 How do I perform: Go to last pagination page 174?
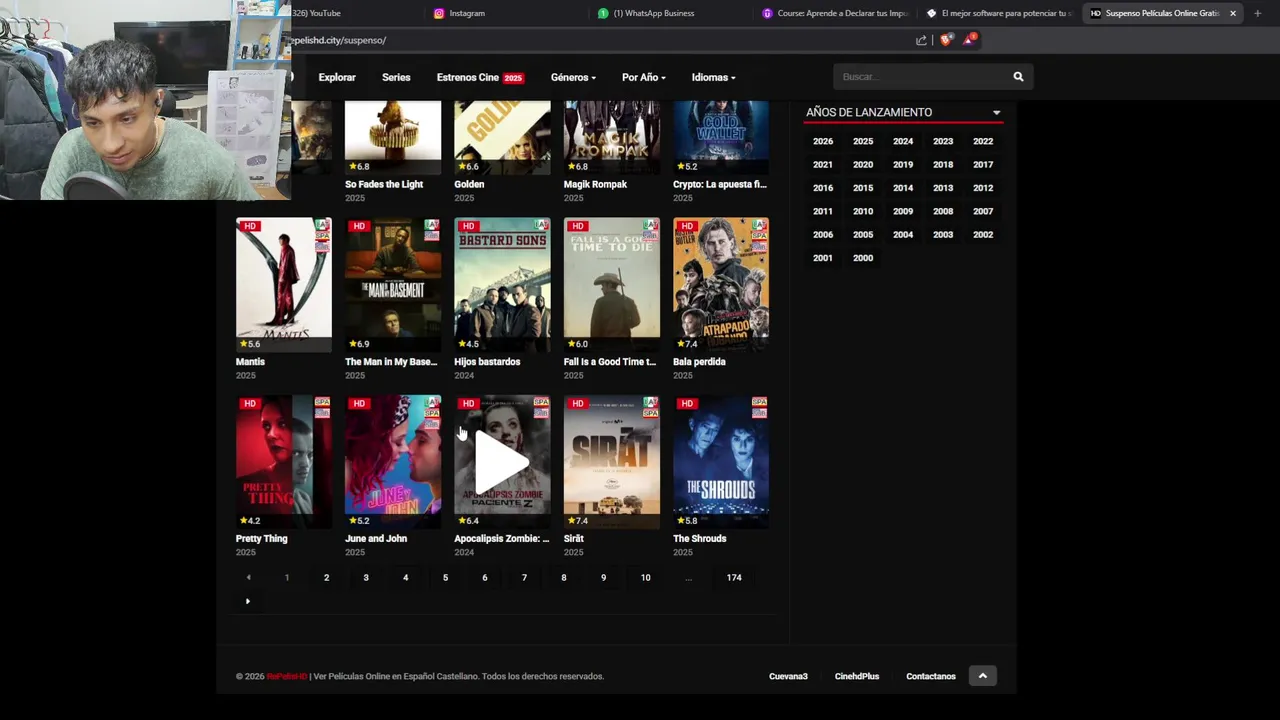(734, 577)
